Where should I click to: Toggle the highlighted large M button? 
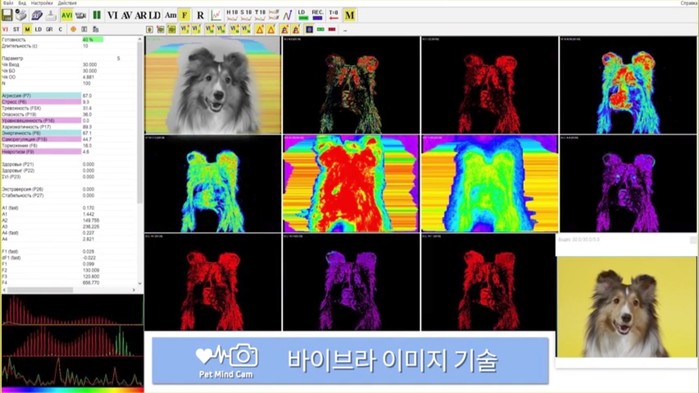coord(350,15)
